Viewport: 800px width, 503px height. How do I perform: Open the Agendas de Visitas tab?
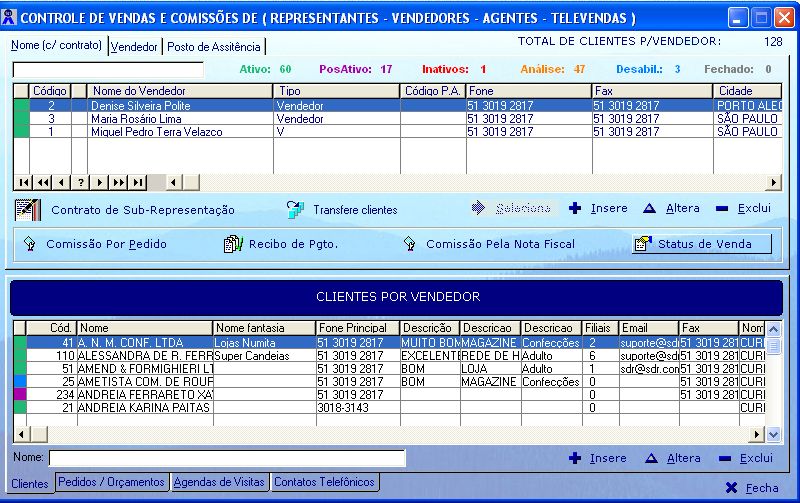coord(219,482)
